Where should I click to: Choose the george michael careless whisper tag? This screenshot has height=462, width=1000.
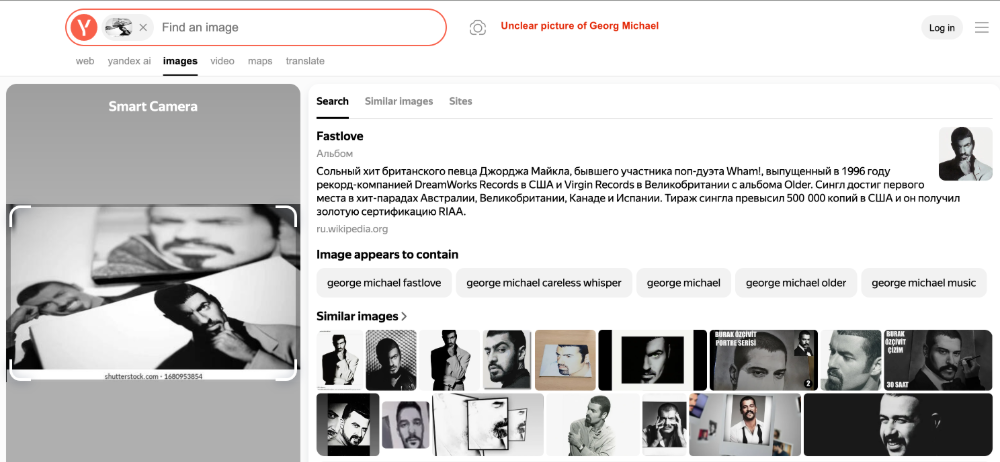tap(544, 283)
